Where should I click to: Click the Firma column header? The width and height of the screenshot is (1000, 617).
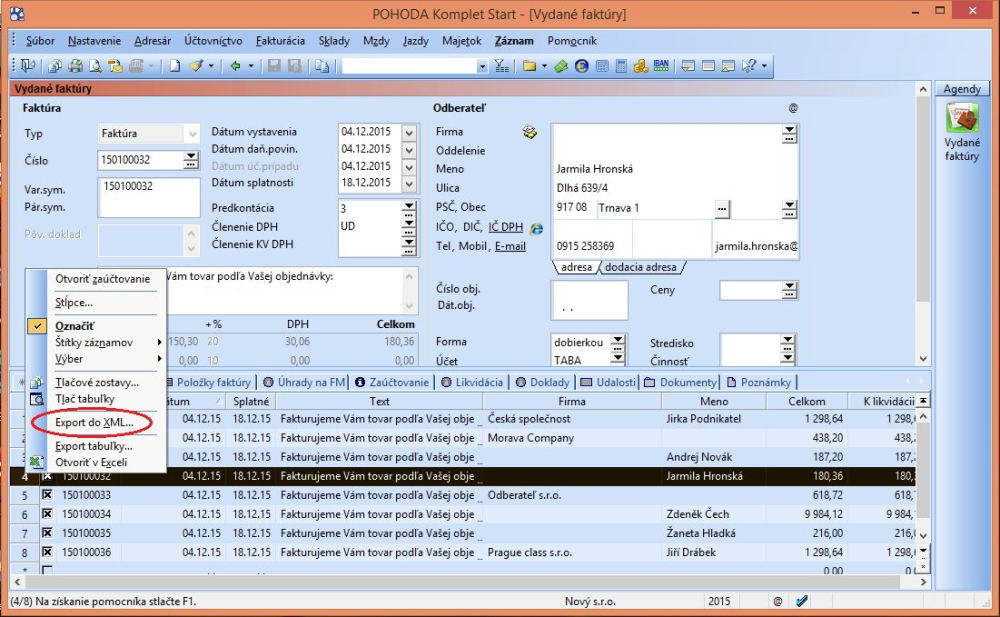pyautogui.click(x=571, y=401)
